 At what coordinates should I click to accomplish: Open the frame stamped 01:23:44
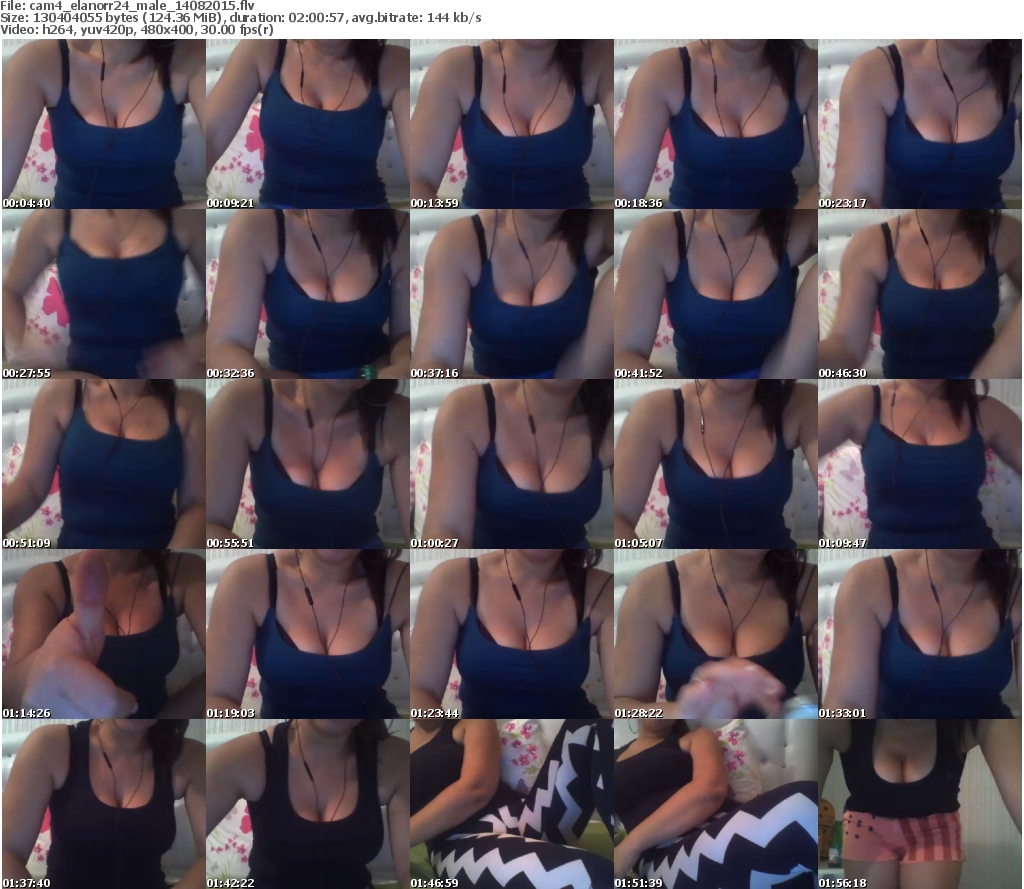(512, 634)
